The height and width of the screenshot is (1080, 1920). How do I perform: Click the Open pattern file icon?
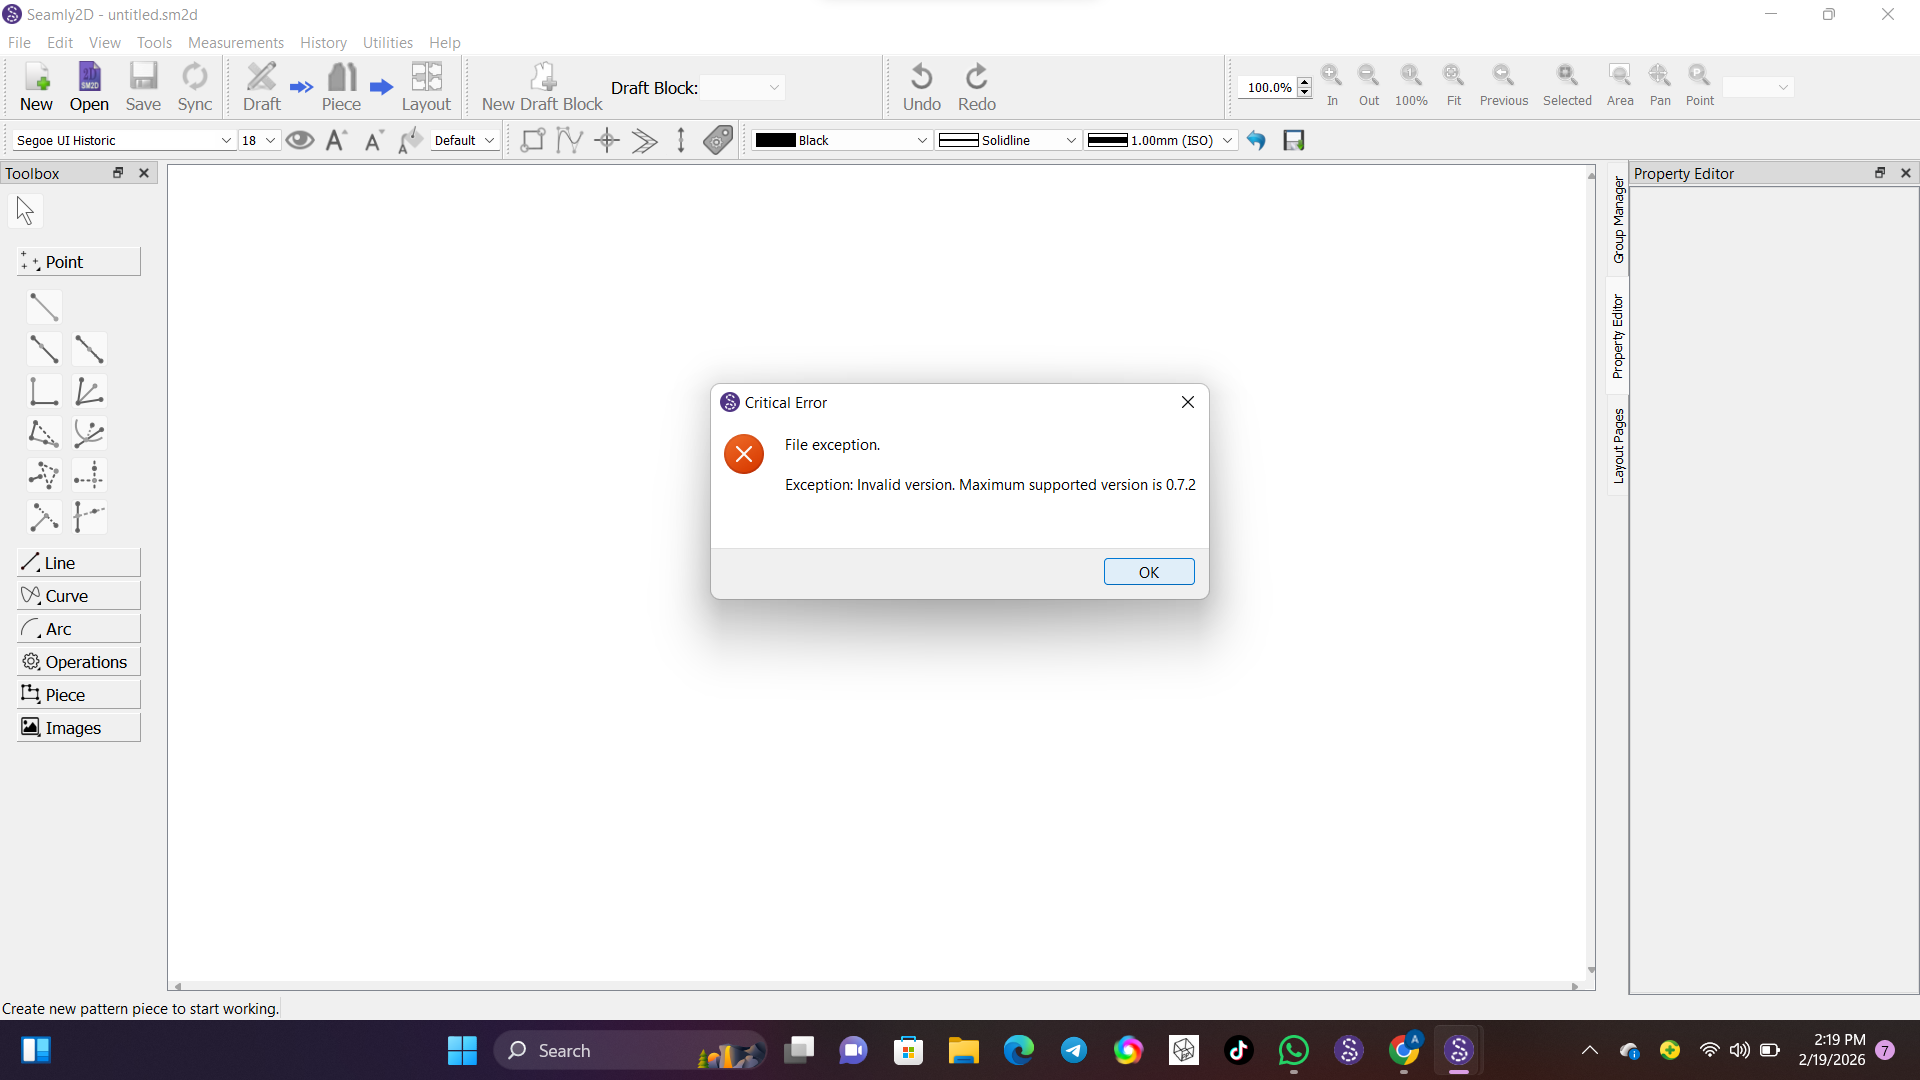[x=89, y=78]
